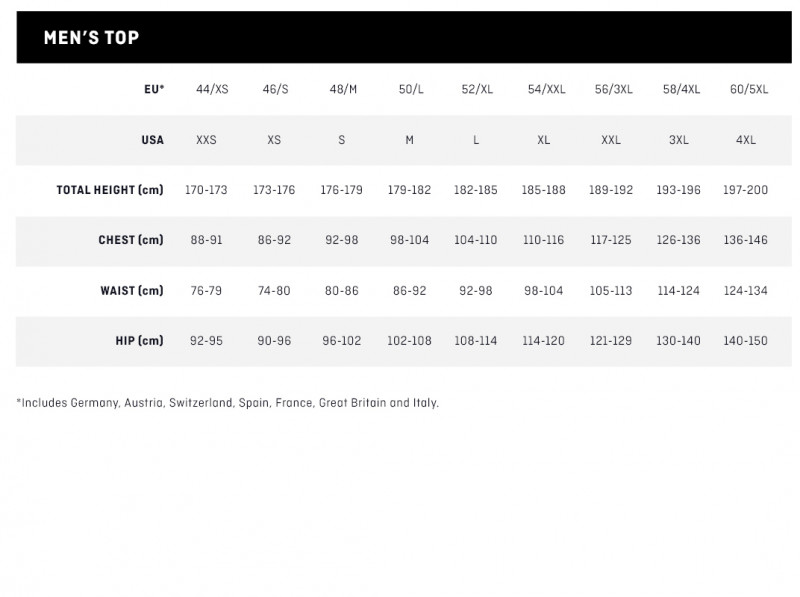Select the EU* row label

point(154,89)
